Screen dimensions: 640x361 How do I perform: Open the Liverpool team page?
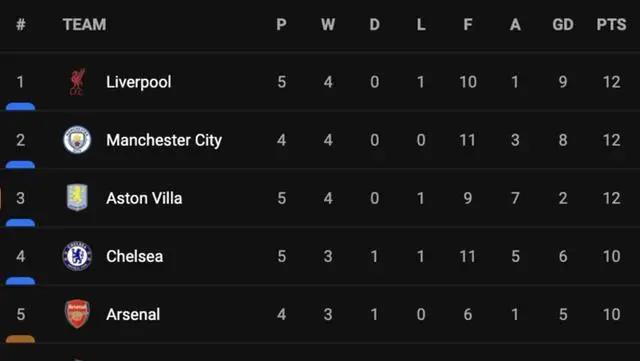coord(139,82)
